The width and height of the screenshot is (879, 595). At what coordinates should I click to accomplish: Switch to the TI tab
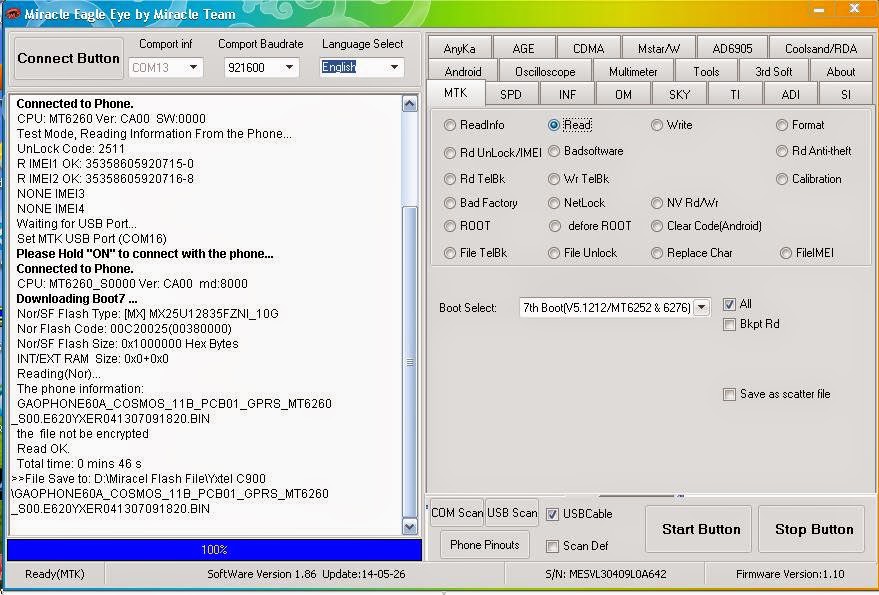click(x=735, y=94)
